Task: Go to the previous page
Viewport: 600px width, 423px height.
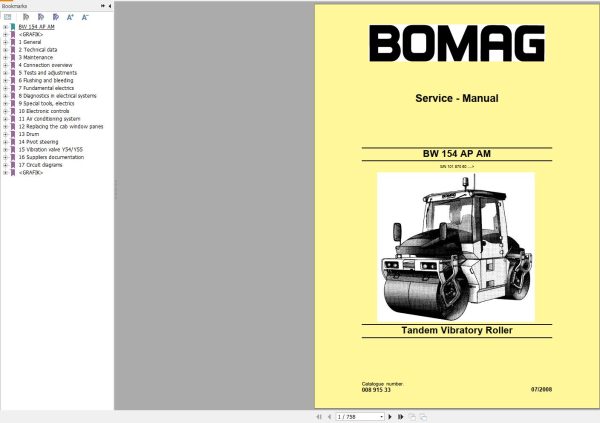Action: coord(329,416)
